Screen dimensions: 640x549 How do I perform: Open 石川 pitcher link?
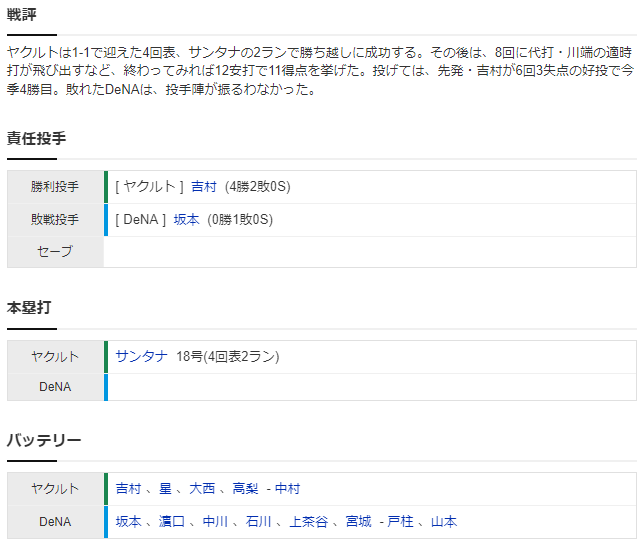pyautogui.click(x=258, y=522)
